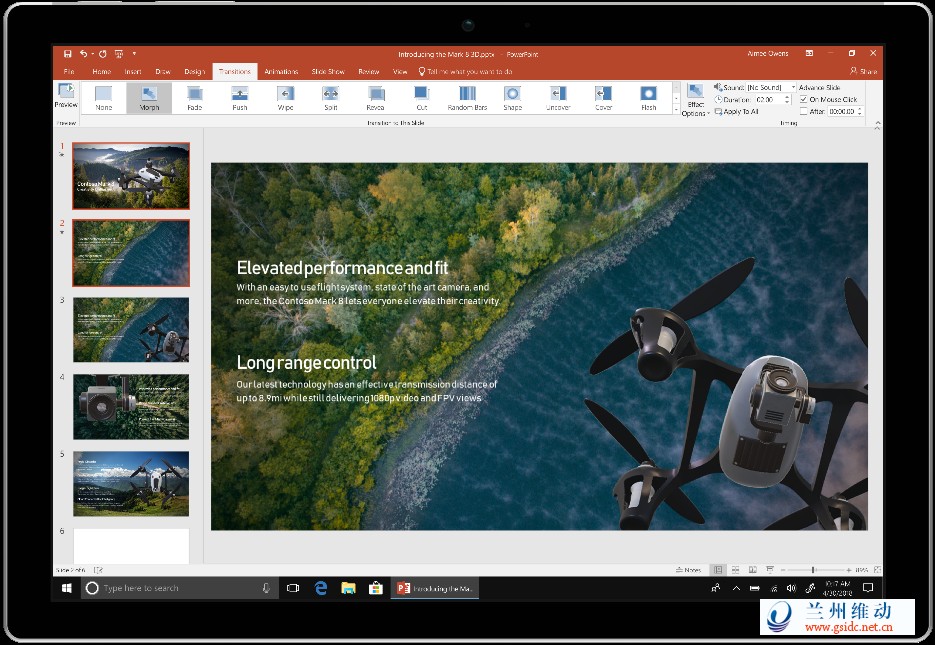Toggle the On Mouse Click checkbox

pos(804,100)
